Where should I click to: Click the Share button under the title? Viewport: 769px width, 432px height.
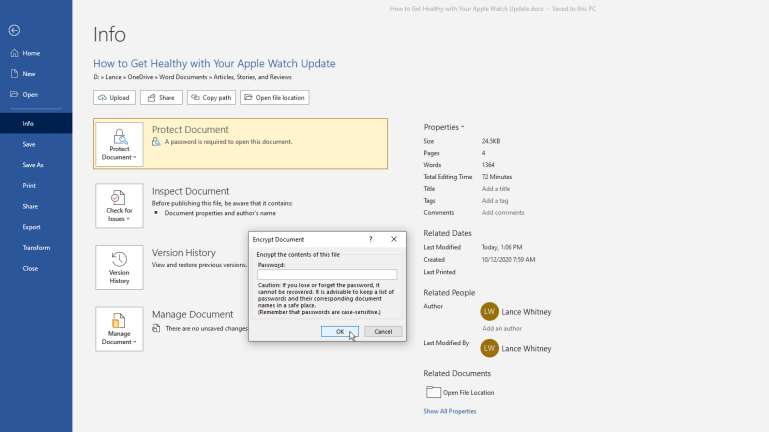(x=161, y=98)
